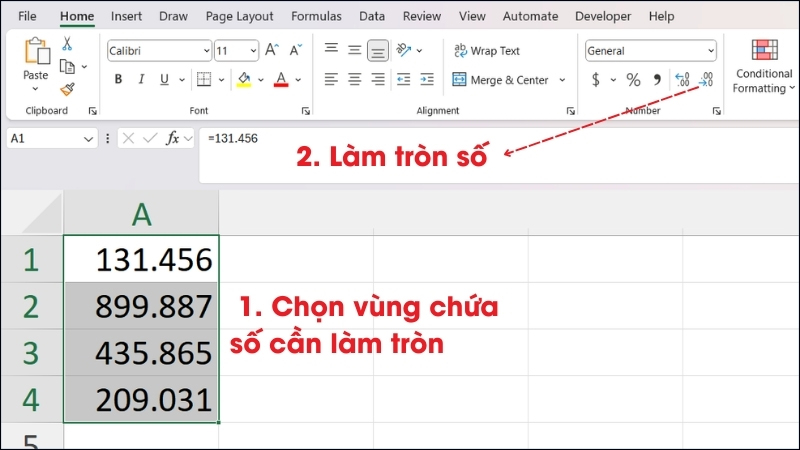This screenshot has width=800, height=450.
Task: Confirm the entry with the checkmark
Action: pyautogui.click(x=150, y=138)
